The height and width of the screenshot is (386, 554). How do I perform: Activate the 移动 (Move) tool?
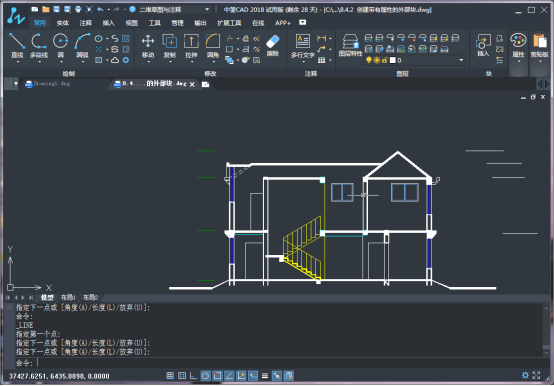click(148, 45)
